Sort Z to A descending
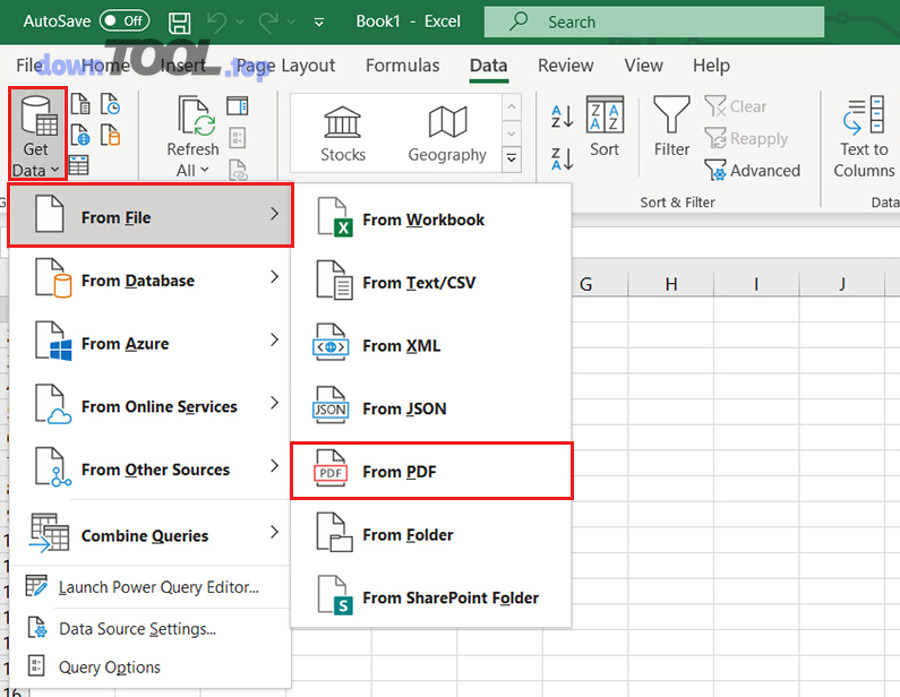900x697 pixels. [x=560, y=158]
